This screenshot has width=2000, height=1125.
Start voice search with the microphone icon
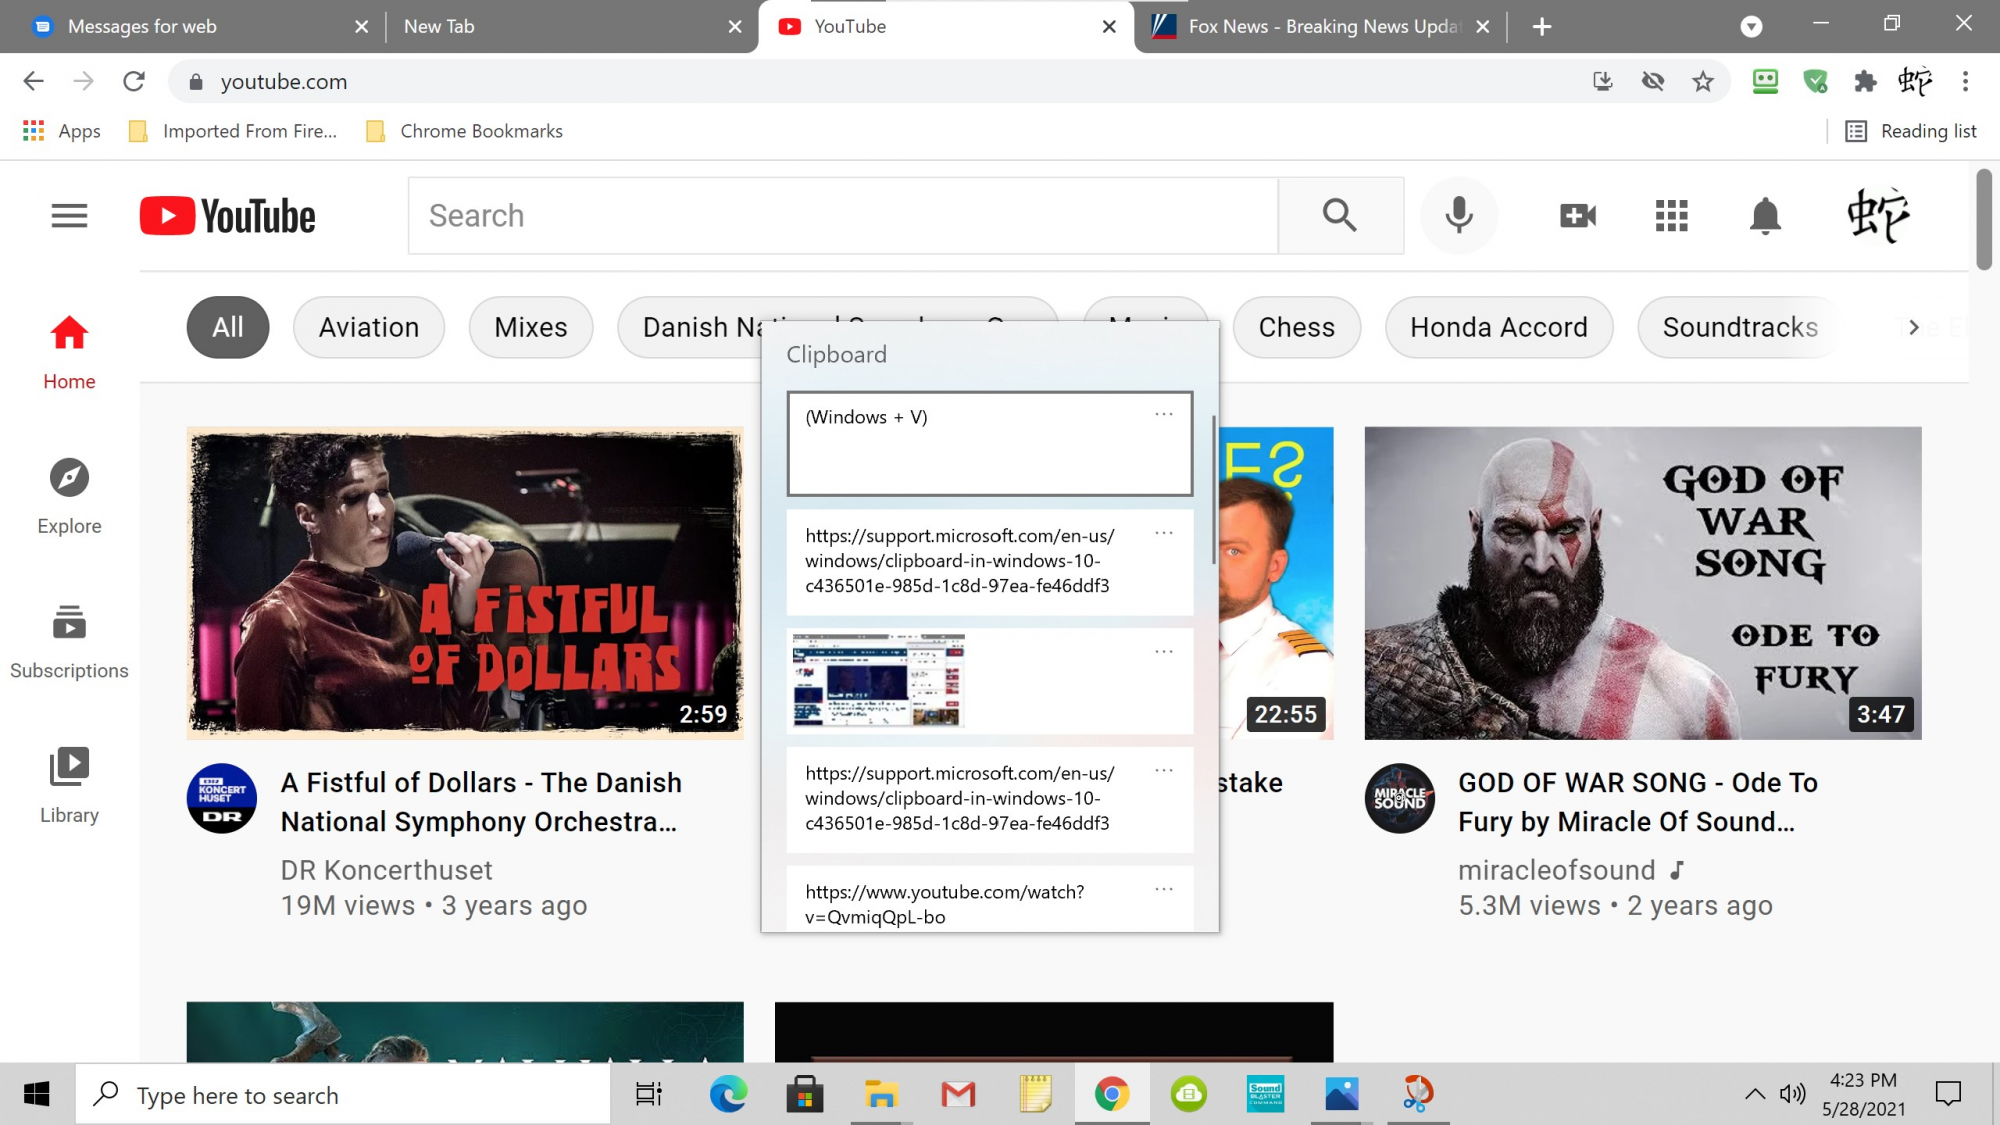1459,215
